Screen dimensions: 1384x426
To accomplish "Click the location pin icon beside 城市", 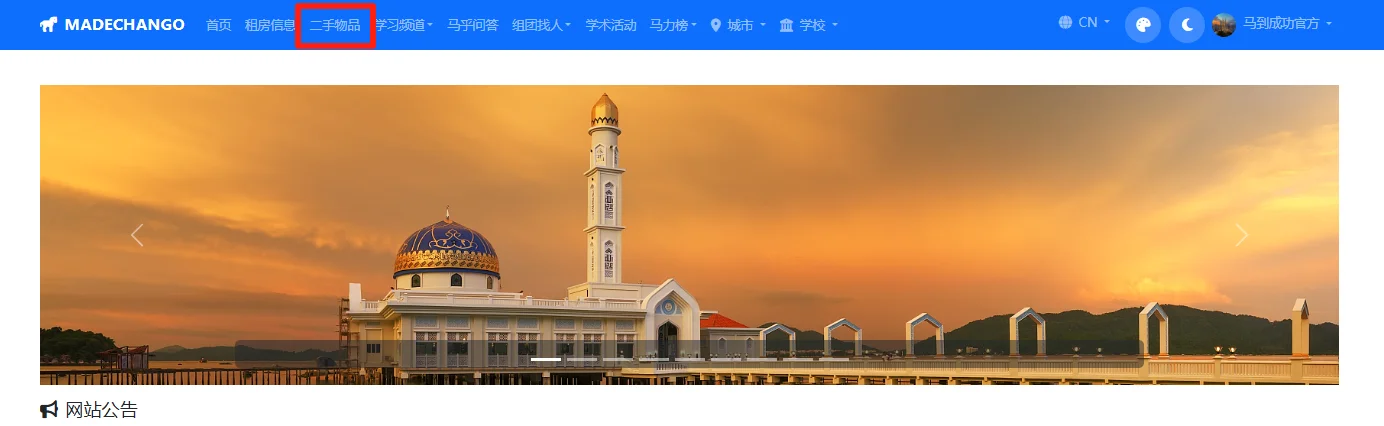I will point(715,25).
